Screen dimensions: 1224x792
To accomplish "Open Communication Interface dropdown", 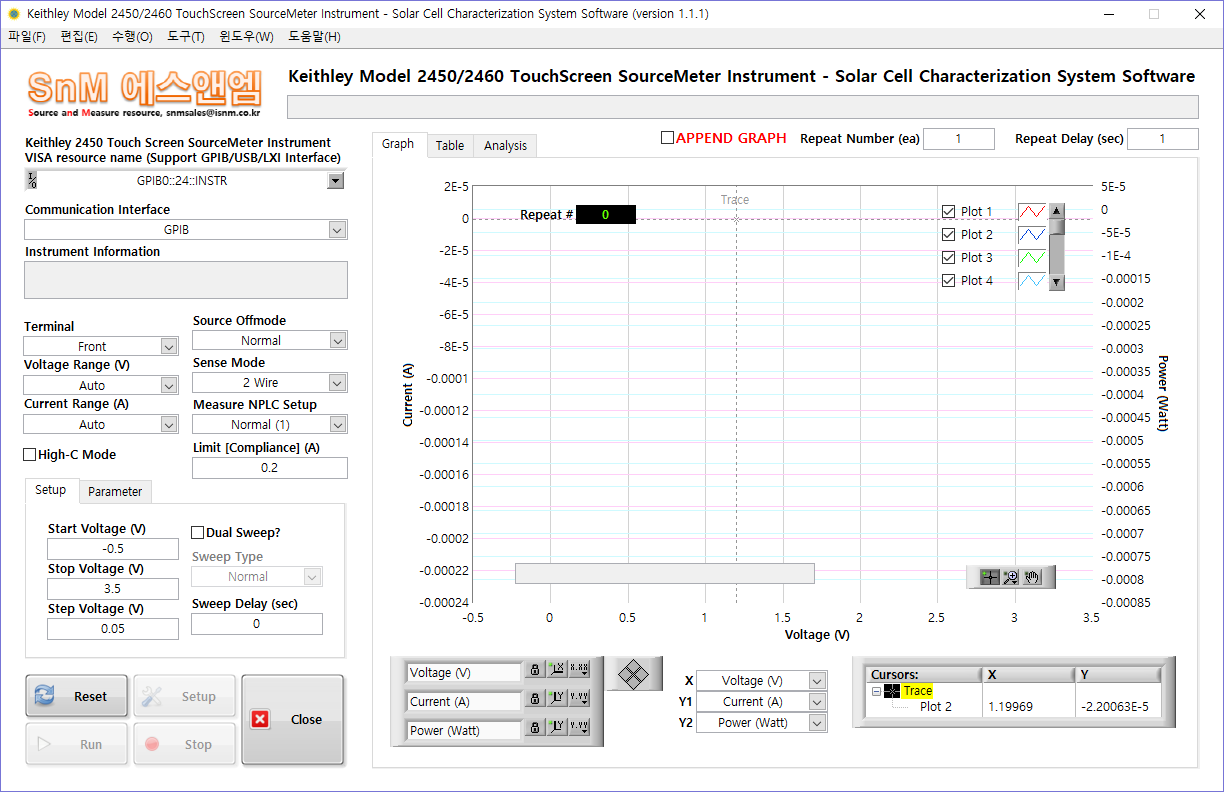I will (x=337, y=230).
